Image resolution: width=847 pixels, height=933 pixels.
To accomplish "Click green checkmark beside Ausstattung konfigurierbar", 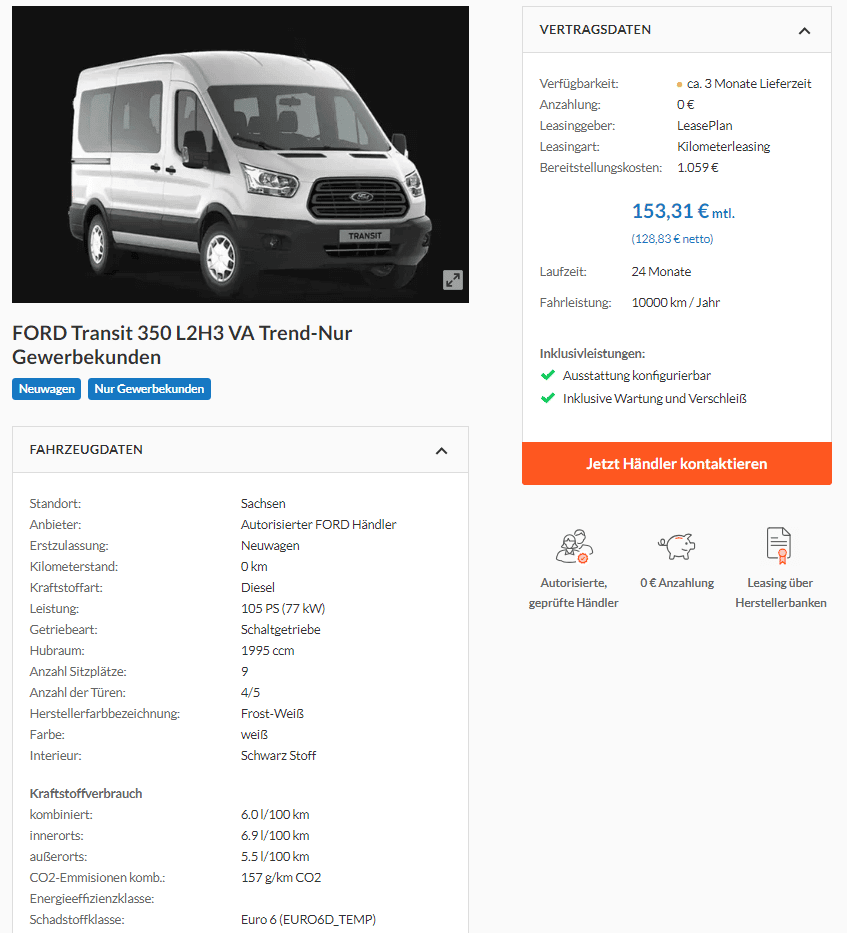I will 548,375.
